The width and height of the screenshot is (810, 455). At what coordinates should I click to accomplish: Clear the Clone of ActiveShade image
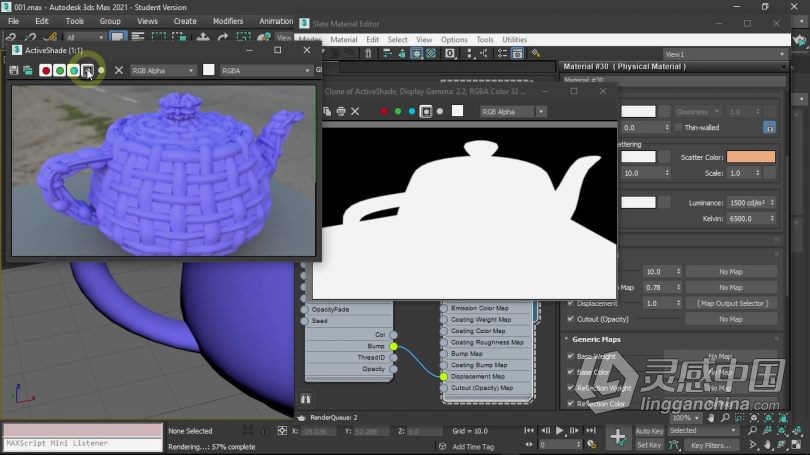coord(355,112)
